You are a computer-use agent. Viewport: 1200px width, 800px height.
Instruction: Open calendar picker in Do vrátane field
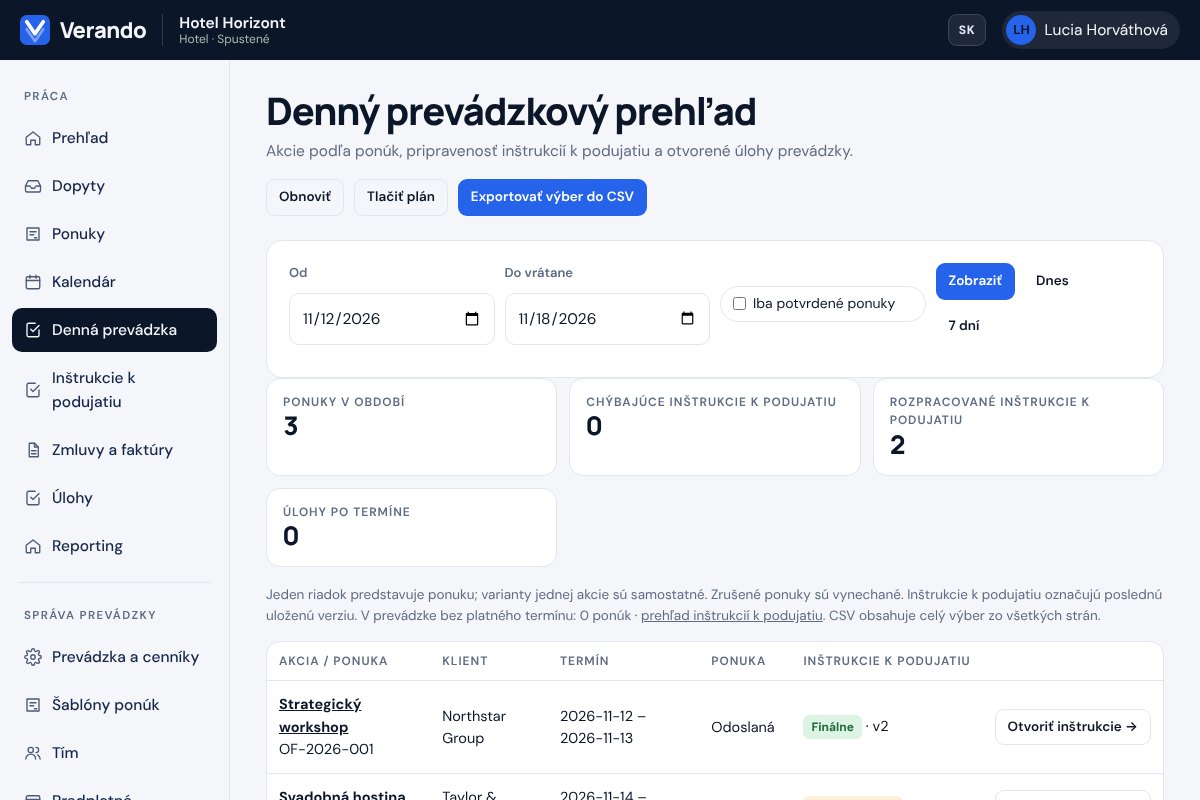coord(687,319)
